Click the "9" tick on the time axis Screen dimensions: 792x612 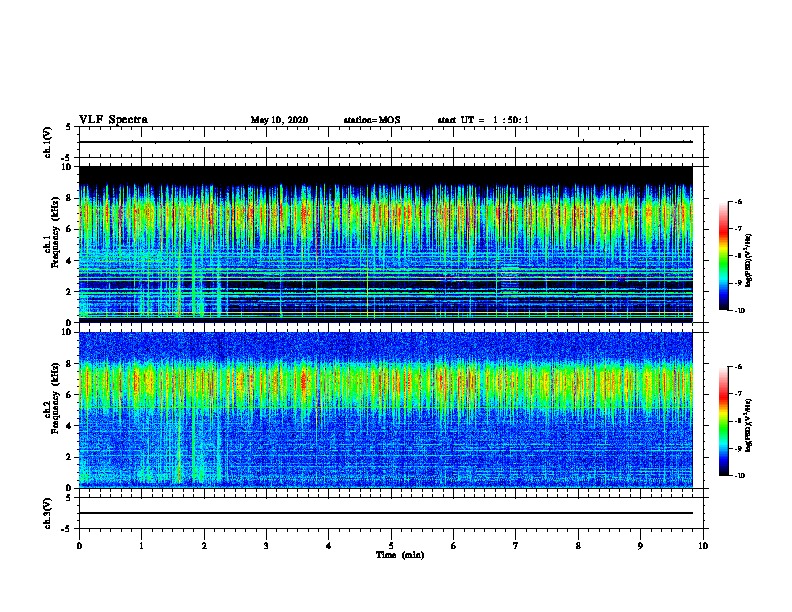click(x=640, y=545)
